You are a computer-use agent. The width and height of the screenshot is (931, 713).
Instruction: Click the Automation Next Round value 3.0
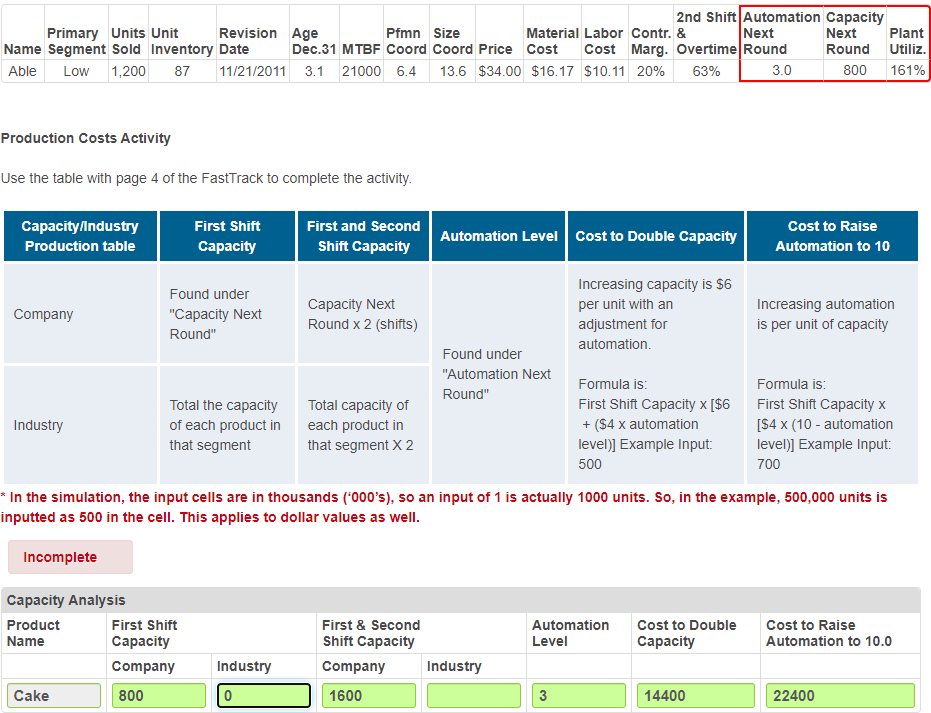coord(781,71)
